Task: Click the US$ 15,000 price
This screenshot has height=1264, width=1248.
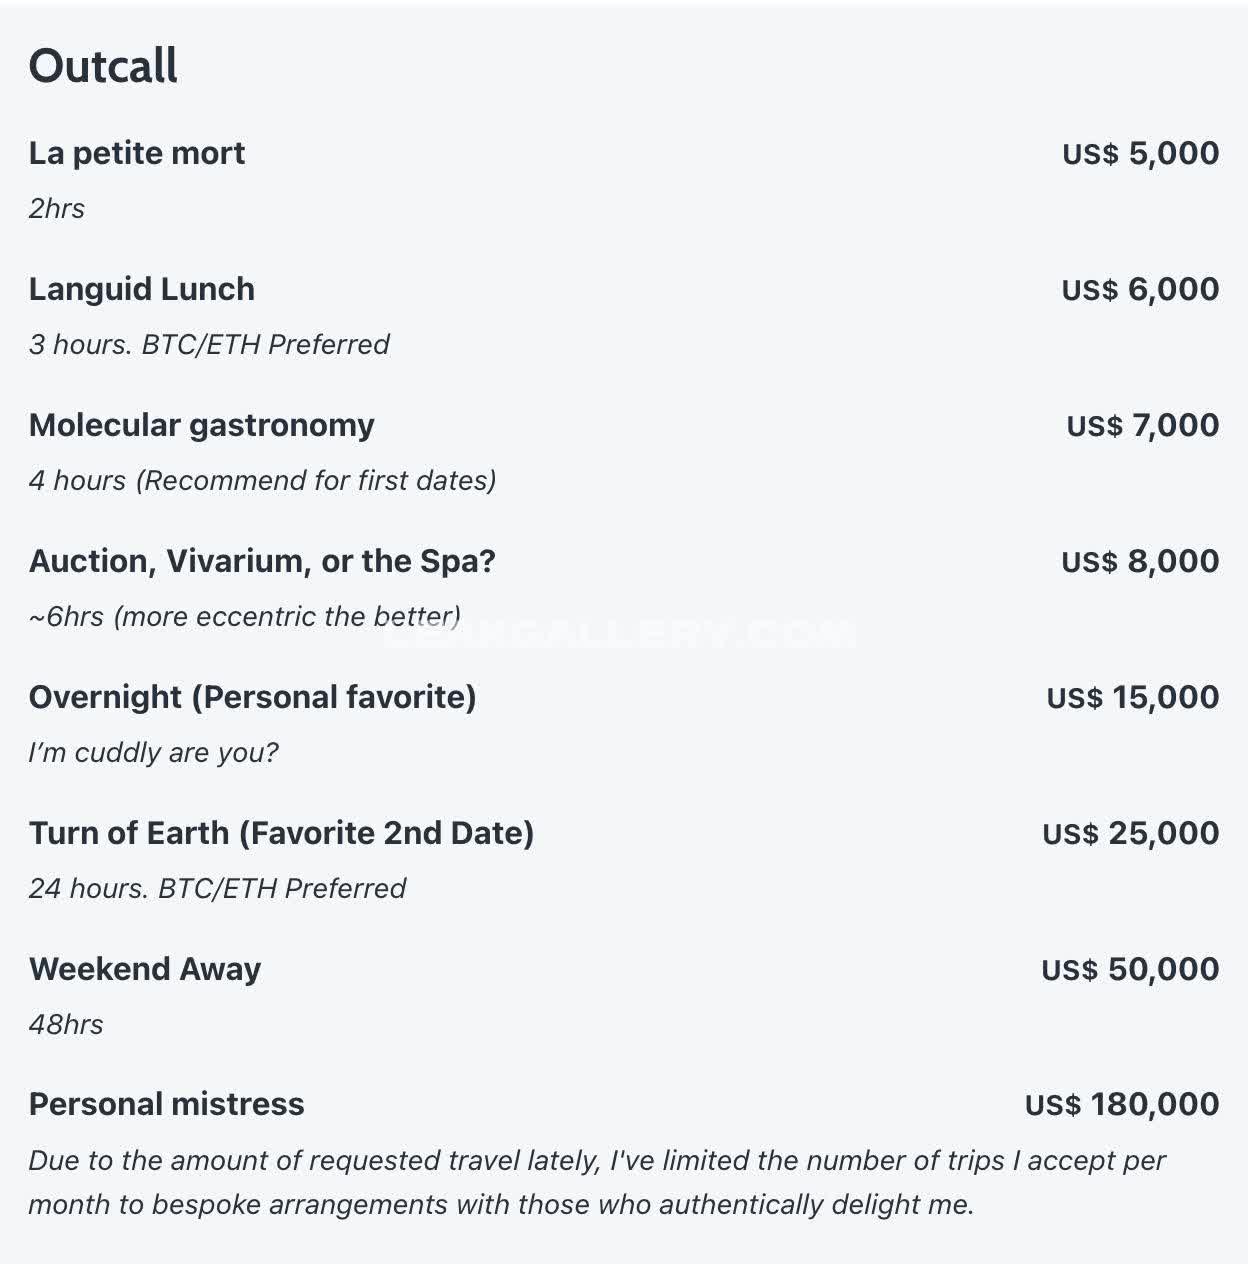Action: pyautogui.click(x=1133, y=697)
